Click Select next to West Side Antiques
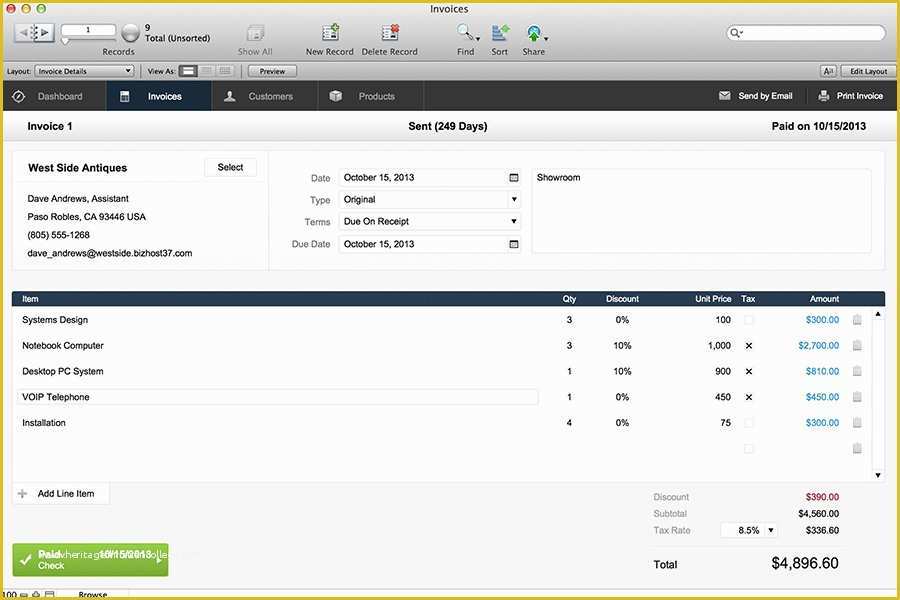 pos(230,168)
